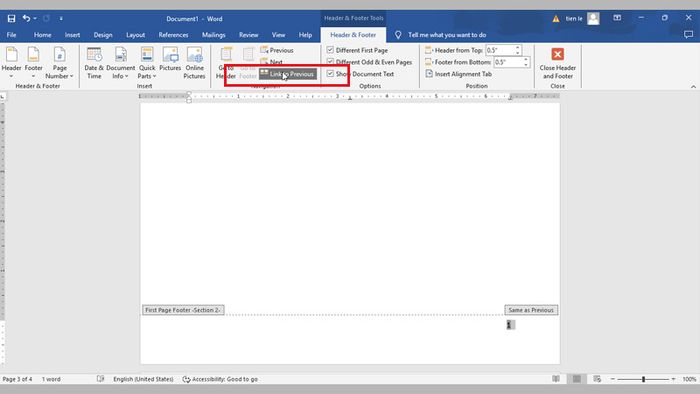The height and width of the screenshot is (394, 700).
Task: Click the Undo arrow in the quick access toolbar
Action: click(26, 18)
